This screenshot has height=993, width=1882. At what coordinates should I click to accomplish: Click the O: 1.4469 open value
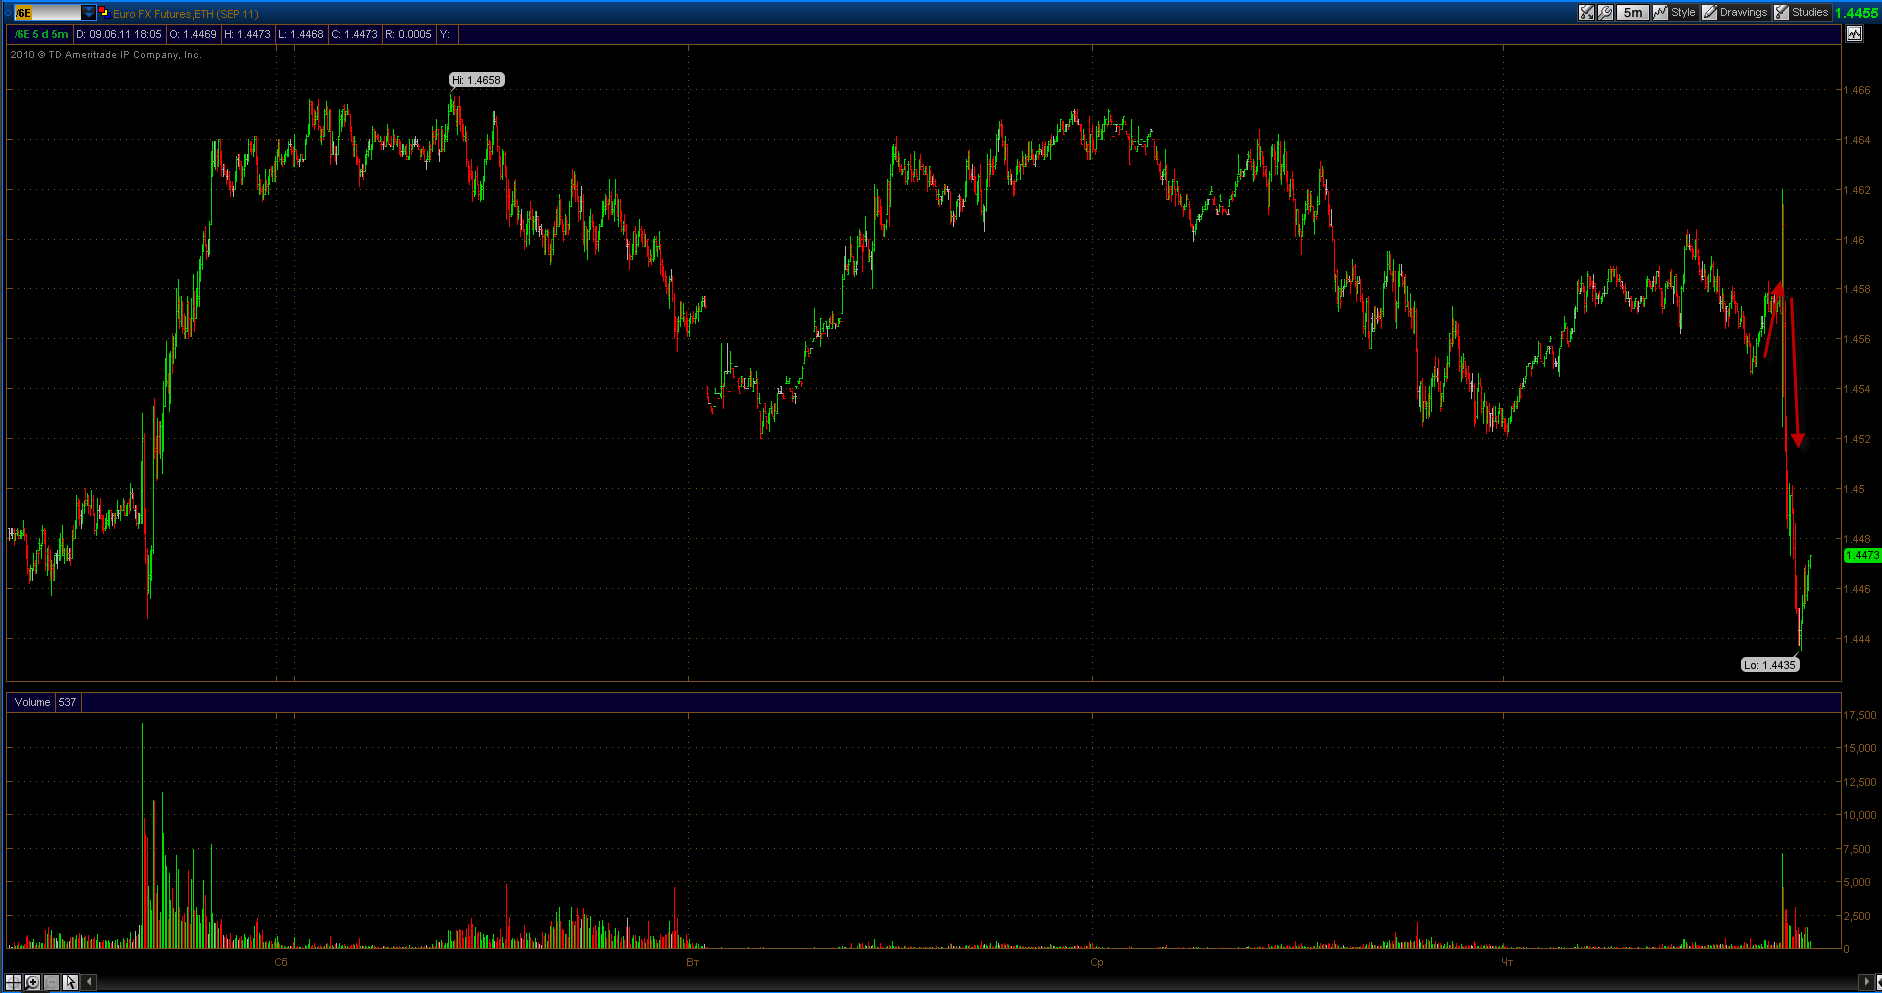click(x=193, y=34)
